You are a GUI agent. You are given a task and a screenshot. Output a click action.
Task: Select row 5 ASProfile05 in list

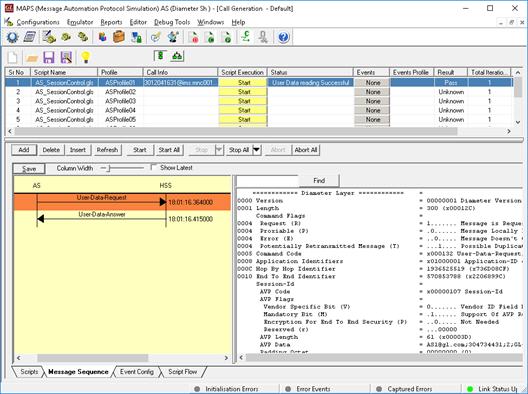tap(259, 119)
